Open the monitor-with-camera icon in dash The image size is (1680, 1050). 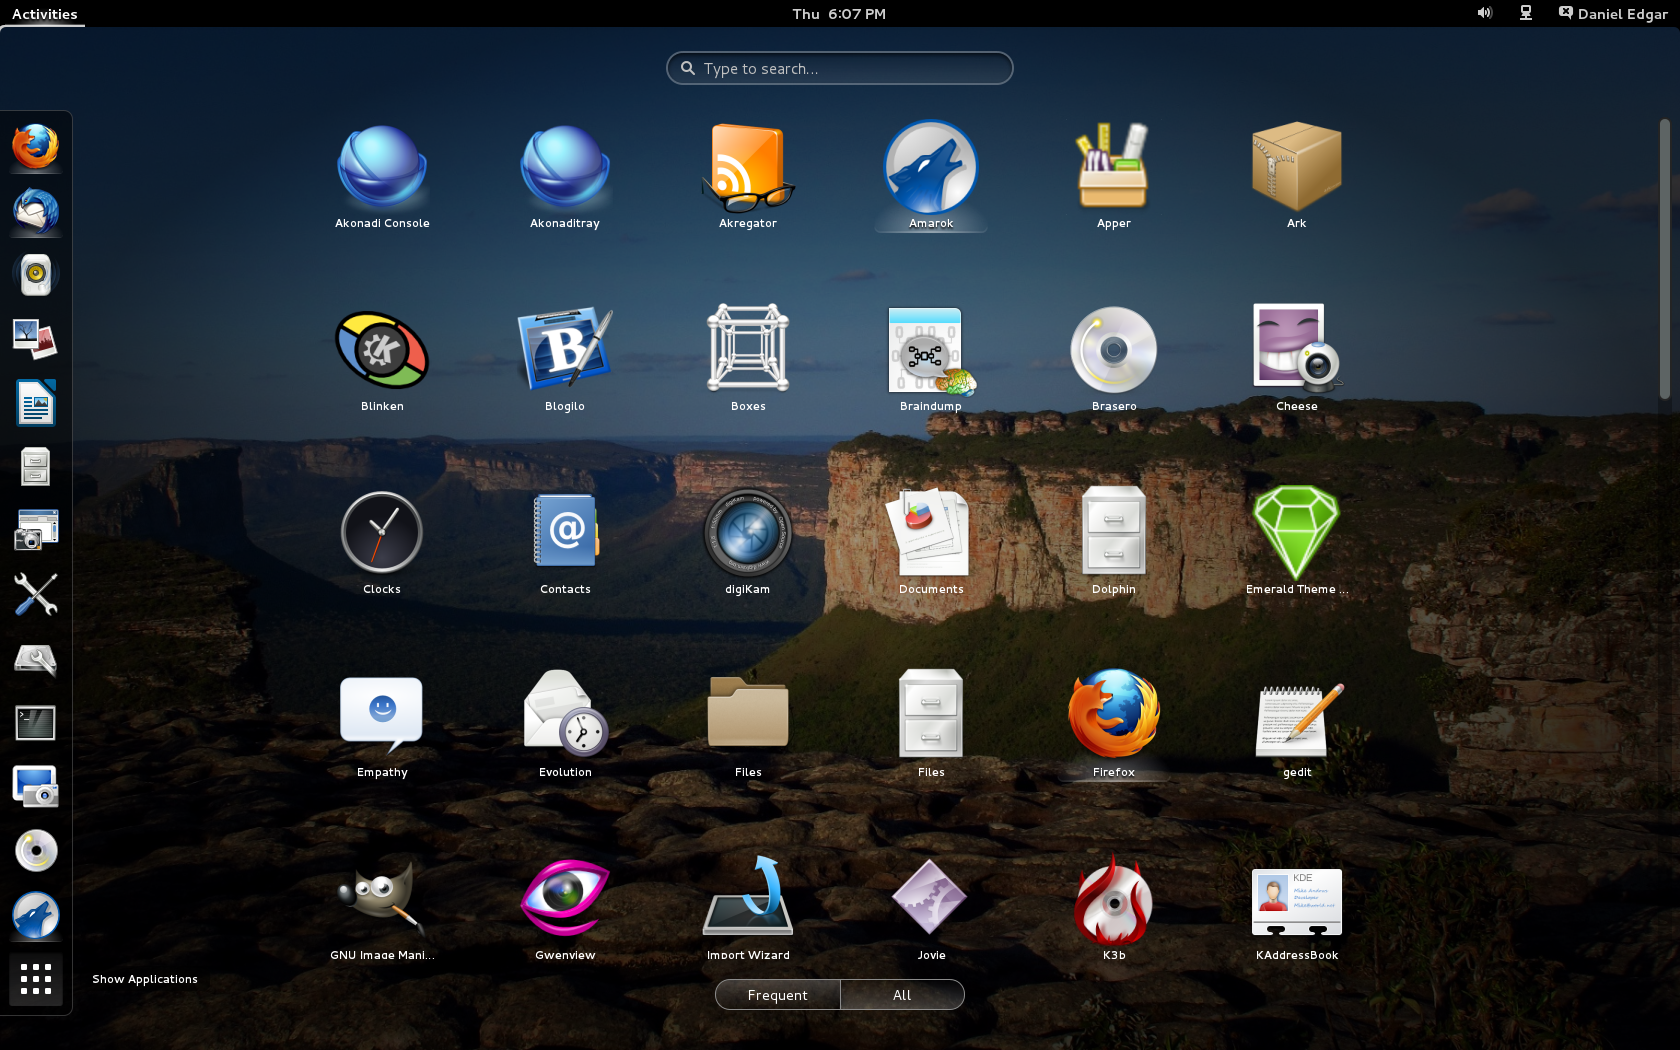tap(36, 787)
